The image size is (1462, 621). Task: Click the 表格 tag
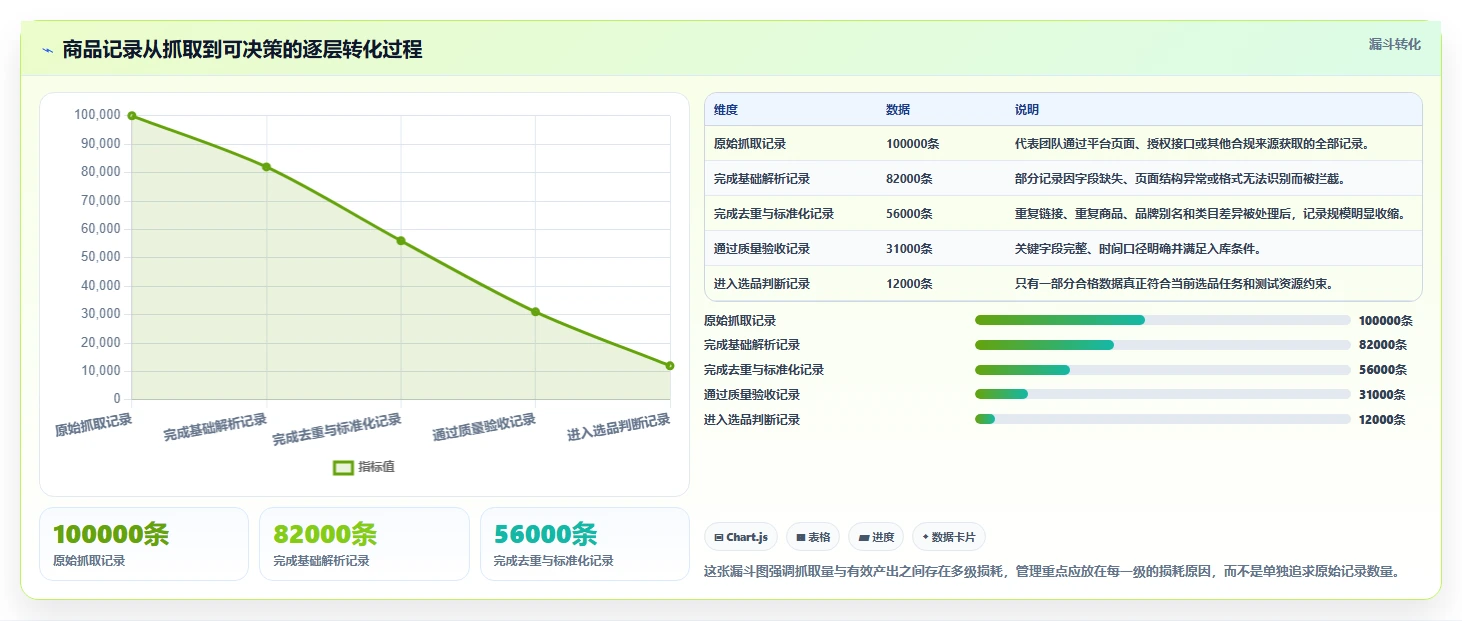[x=813, y=537]
